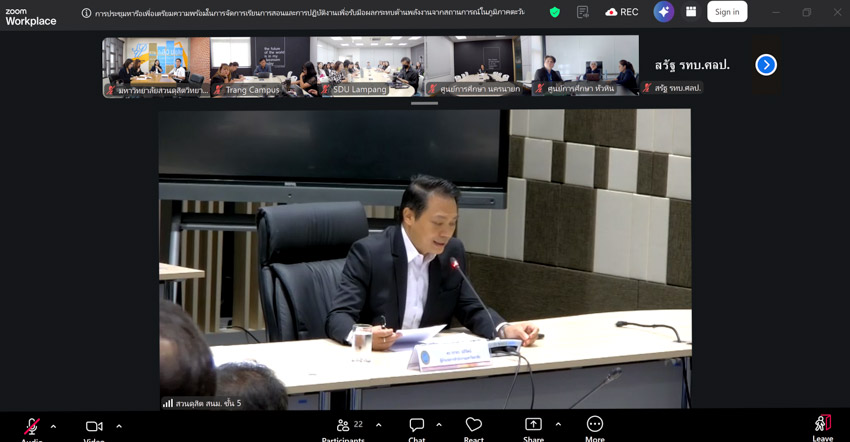Open the meeting notes icon
The width and height of the screenshot is (850, 442).
click(x=583, y=12)
